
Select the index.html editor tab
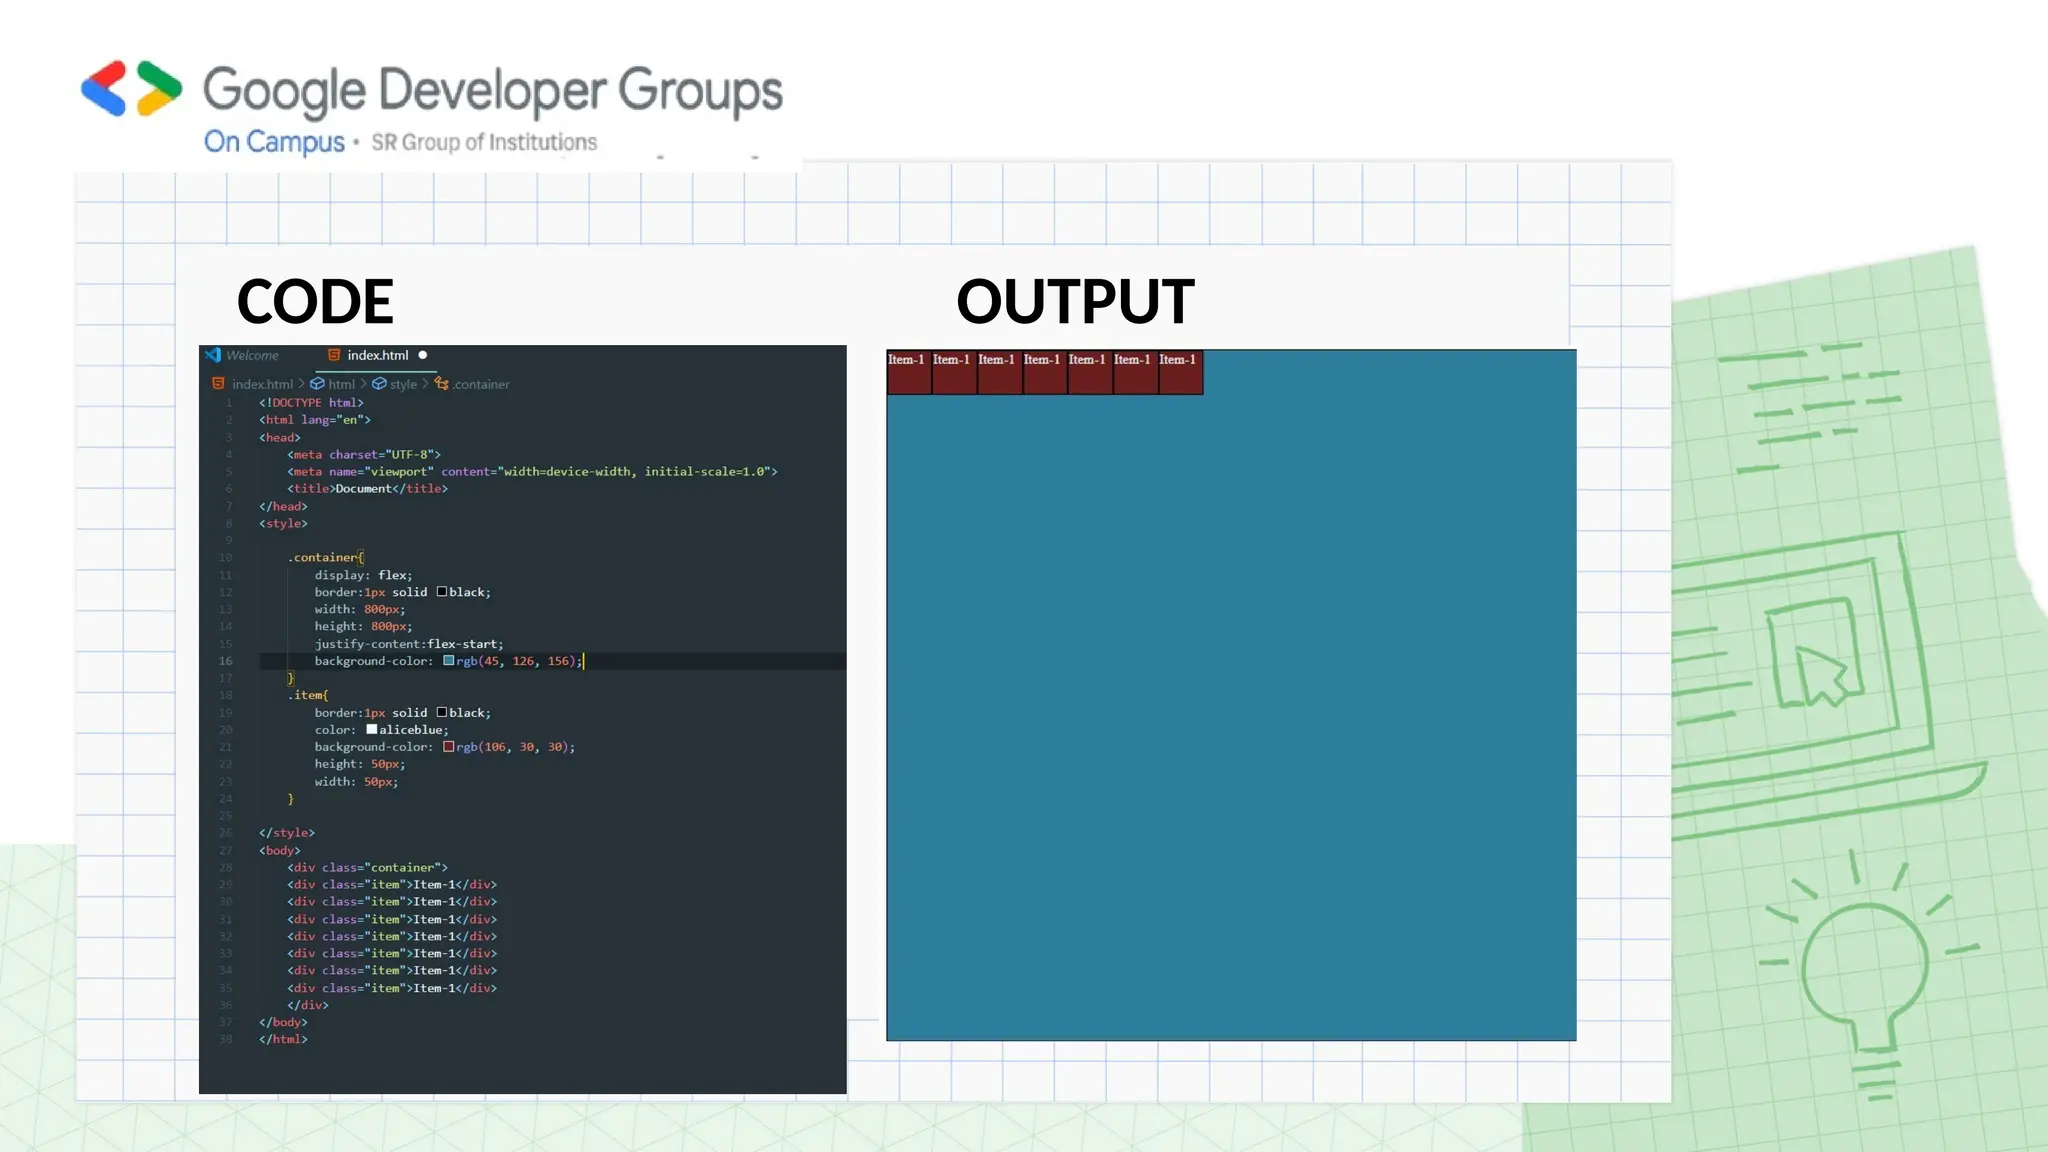(377, 355)
